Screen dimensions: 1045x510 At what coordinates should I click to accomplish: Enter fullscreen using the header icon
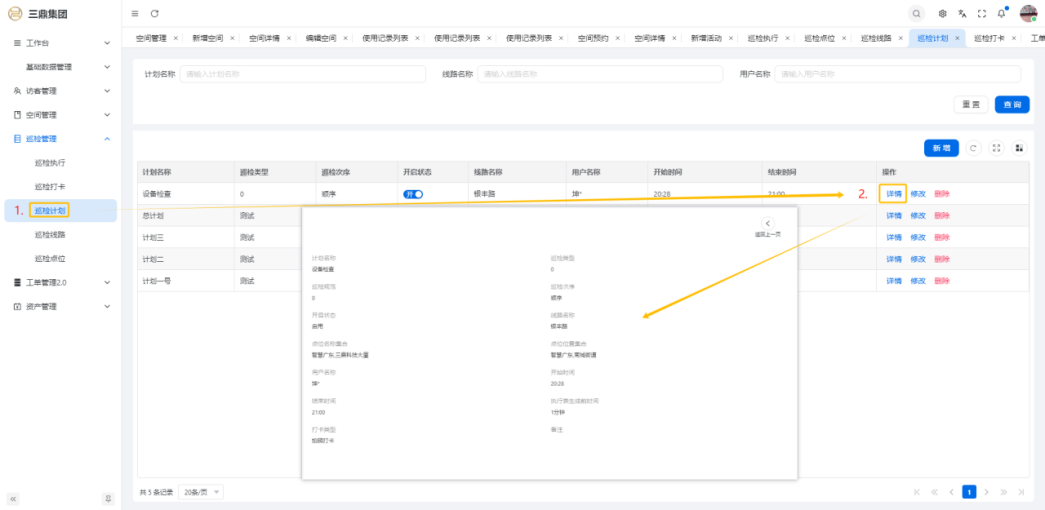tap(981, 13)
